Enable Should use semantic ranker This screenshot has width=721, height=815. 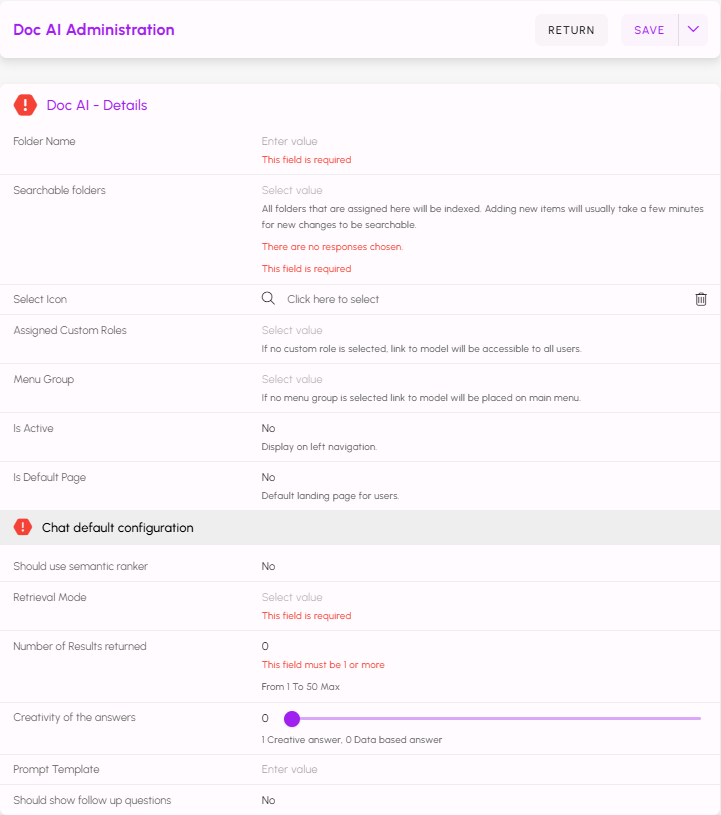[269, 566]
